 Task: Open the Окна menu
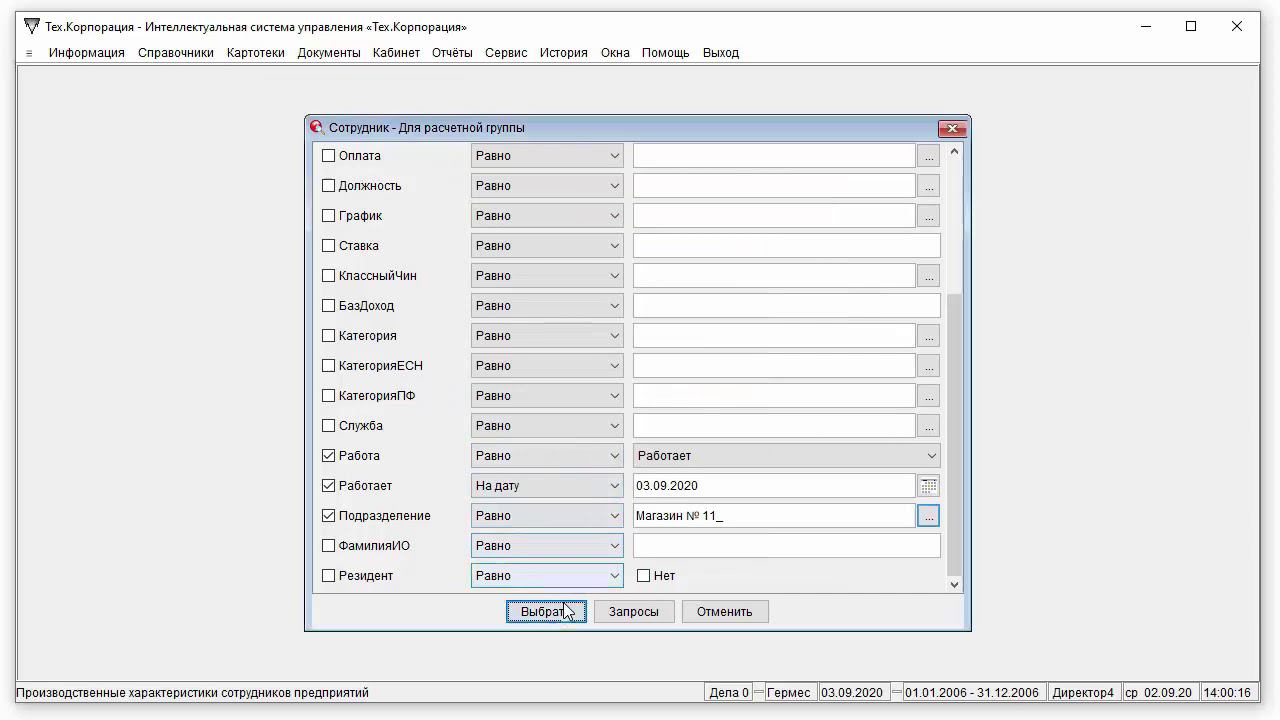(615, 53)
